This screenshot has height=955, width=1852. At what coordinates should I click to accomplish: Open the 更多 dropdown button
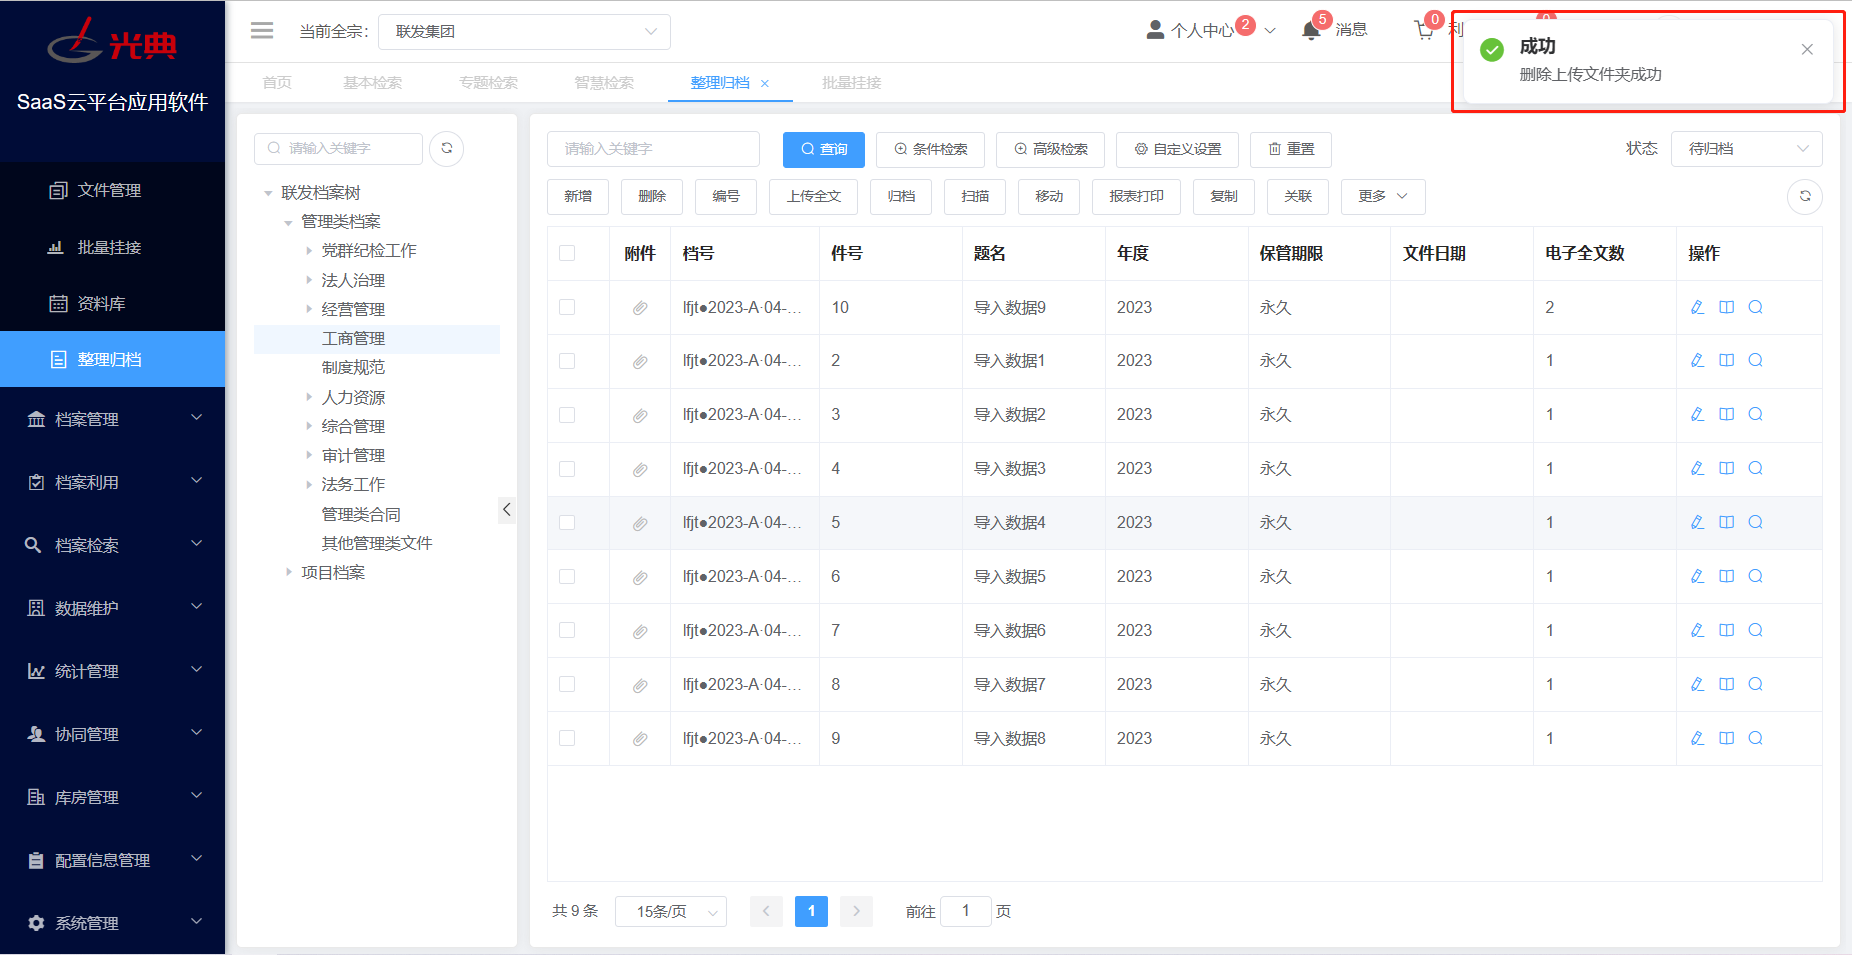[x=1383, y=196]
